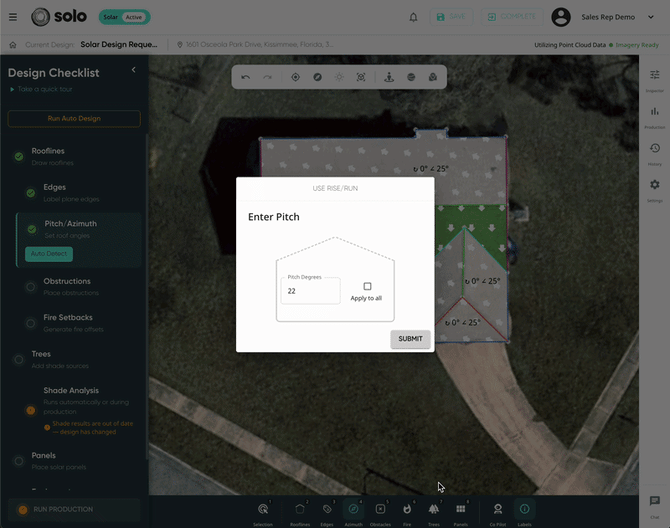The image size is (670, 528).
Task: Open the Chat panel
Action: pos(655,506)
